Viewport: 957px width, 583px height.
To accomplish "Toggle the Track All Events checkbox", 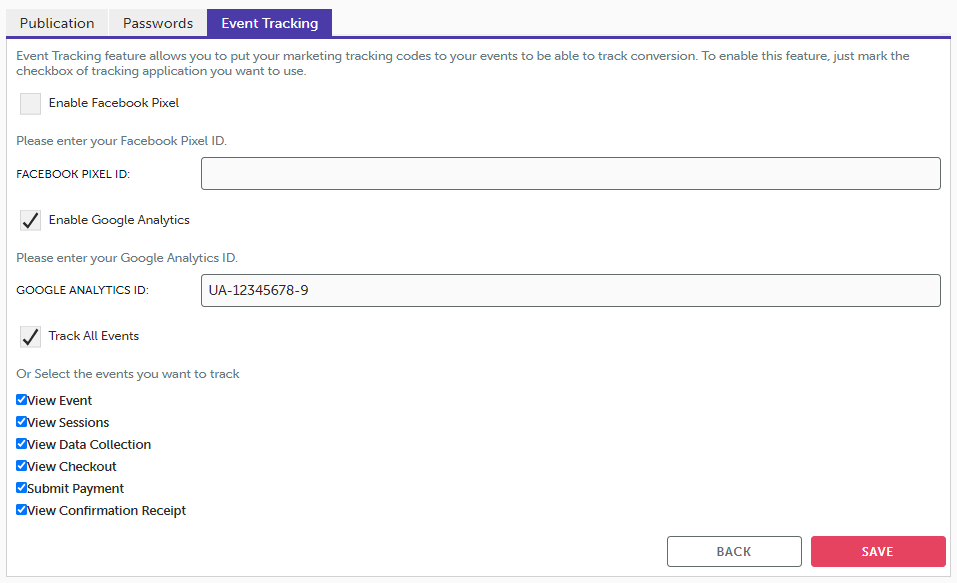I will pyautogui.click(x=31, y=337).
